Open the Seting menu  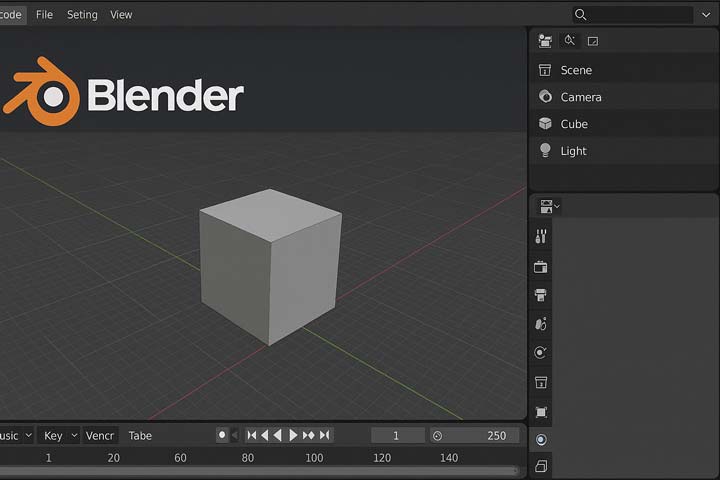click(82, 15)
